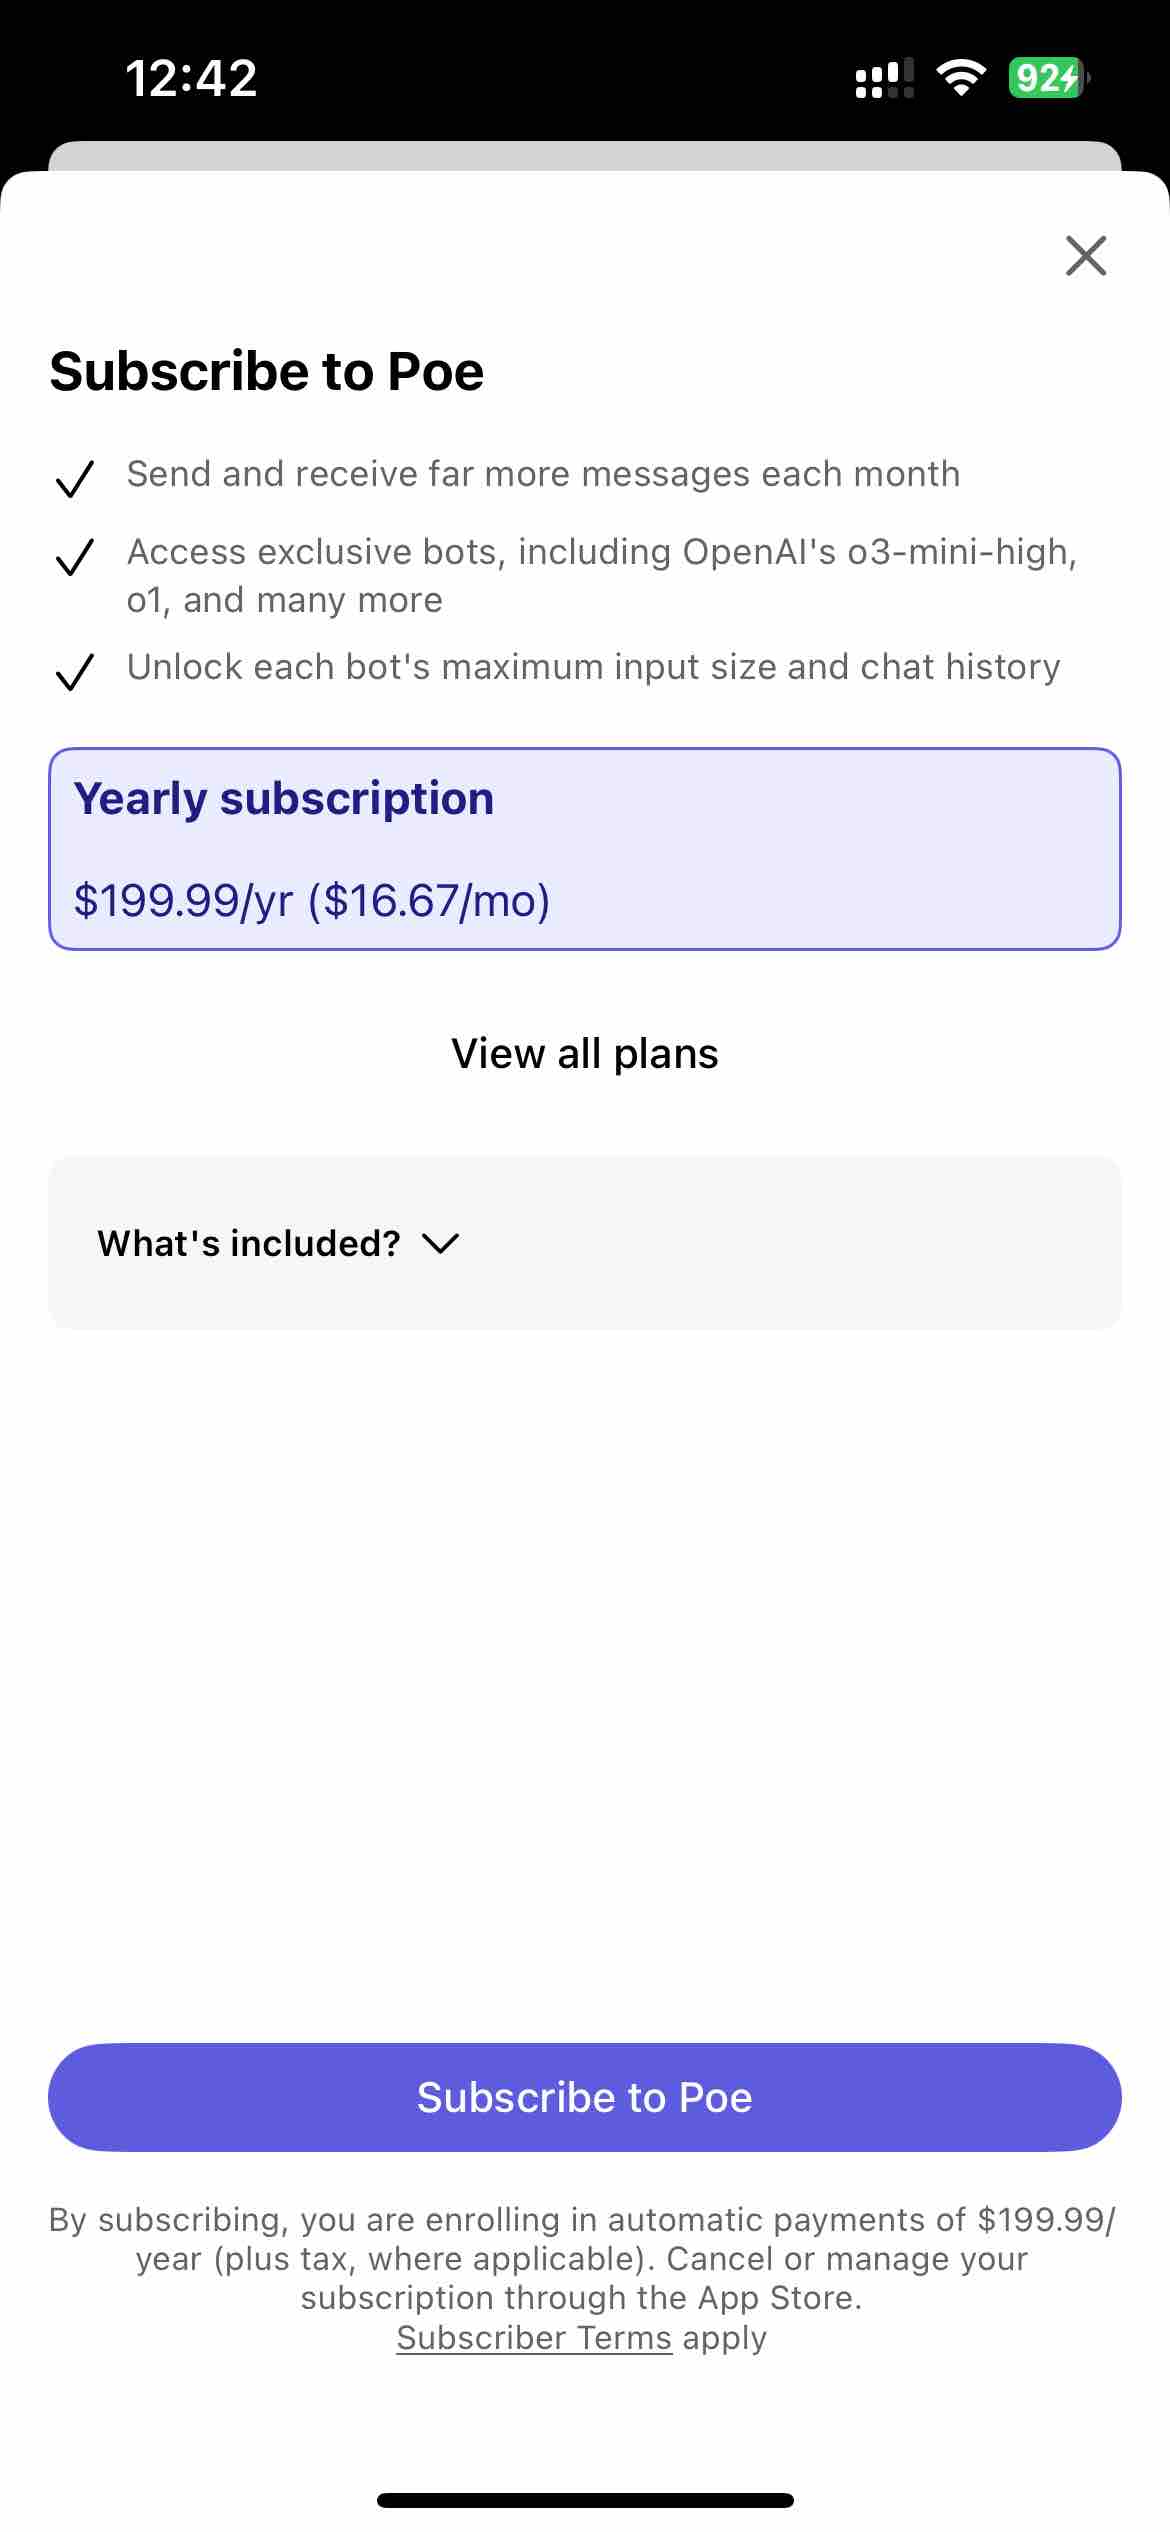This screenshot has height=2532, width=1170.
Task: Tap the Subscribe to Poe heading
Action: click(x=267, y=371)
